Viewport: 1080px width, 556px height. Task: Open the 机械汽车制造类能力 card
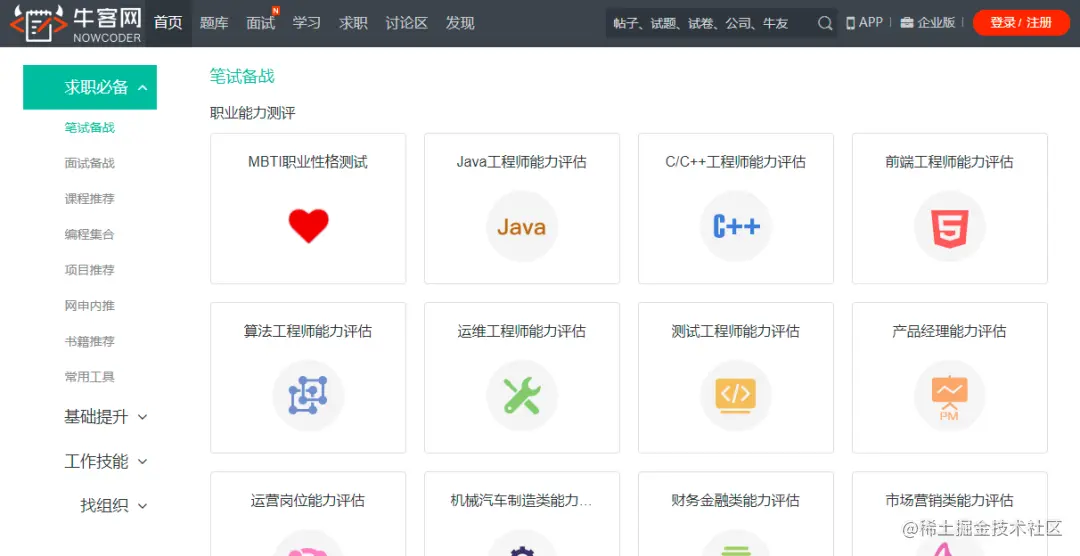tap(521, 514)
